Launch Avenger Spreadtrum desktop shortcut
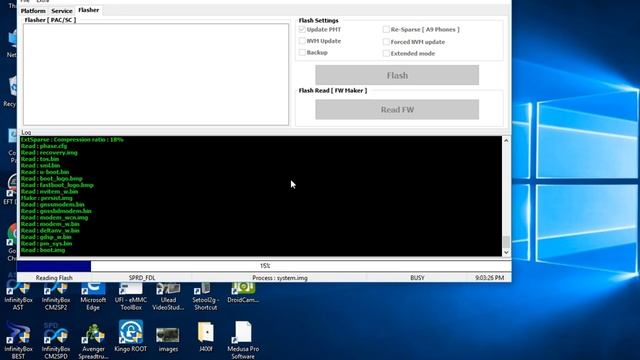 (93, 340)
